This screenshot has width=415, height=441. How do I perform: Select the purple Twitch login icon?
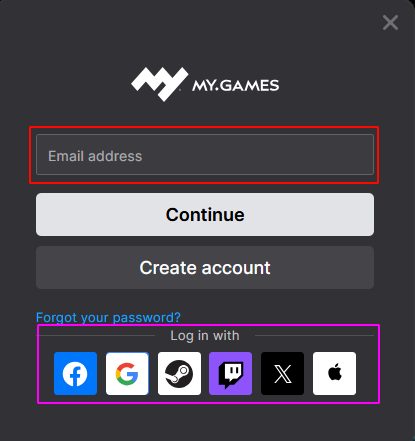tap(231, 373)
